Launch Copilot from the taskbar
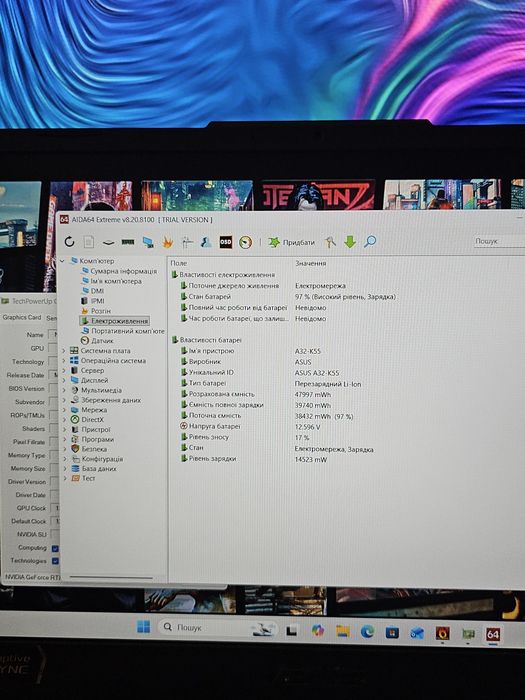Screen dimensions: 525x700 point(318,630)
